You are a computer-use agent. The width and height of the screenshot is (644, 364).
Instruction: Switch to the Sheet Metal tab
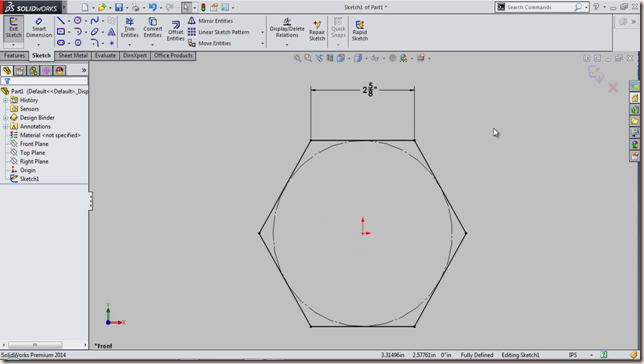[73, 55]
